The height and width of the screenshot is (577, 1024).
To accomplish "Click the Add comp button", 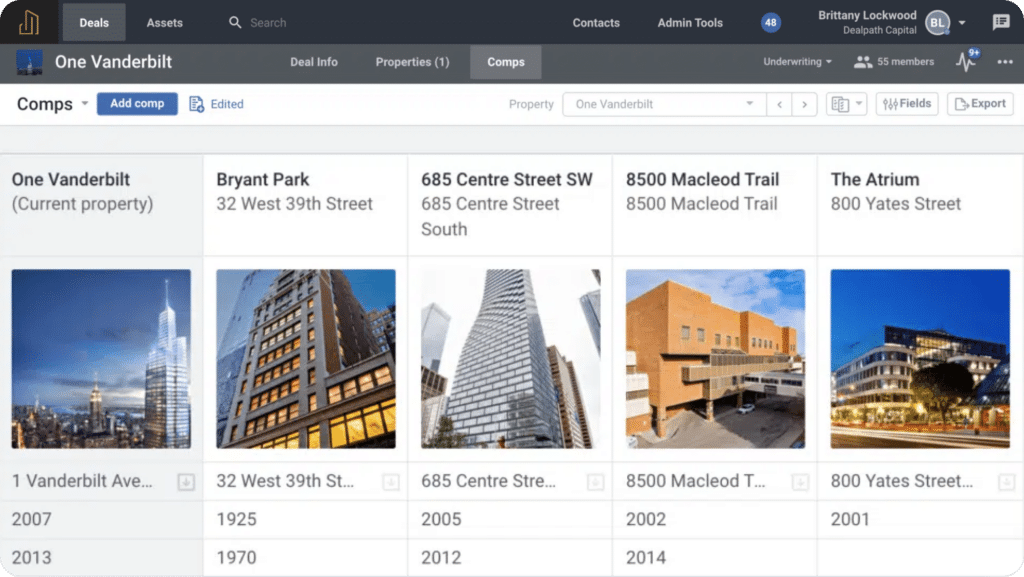I will pyautogui.click(x=137, y=103).
